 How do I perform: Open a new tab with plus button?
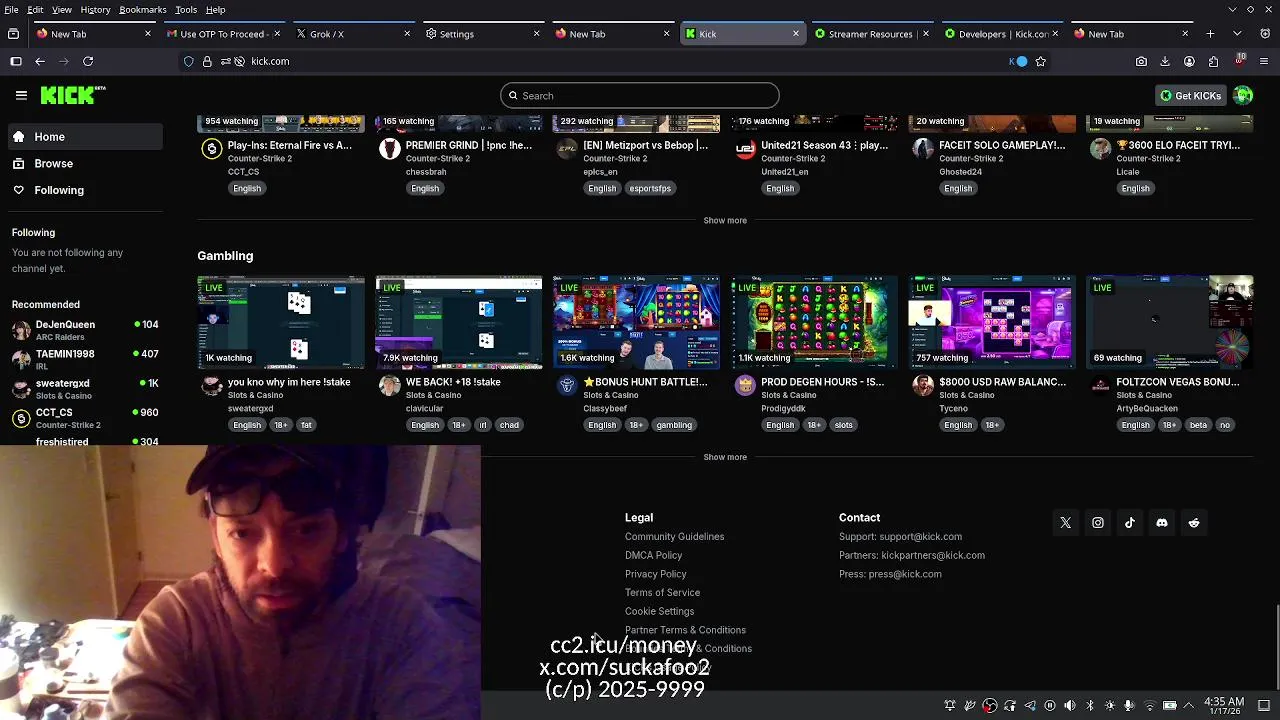tap(1210, 34)
